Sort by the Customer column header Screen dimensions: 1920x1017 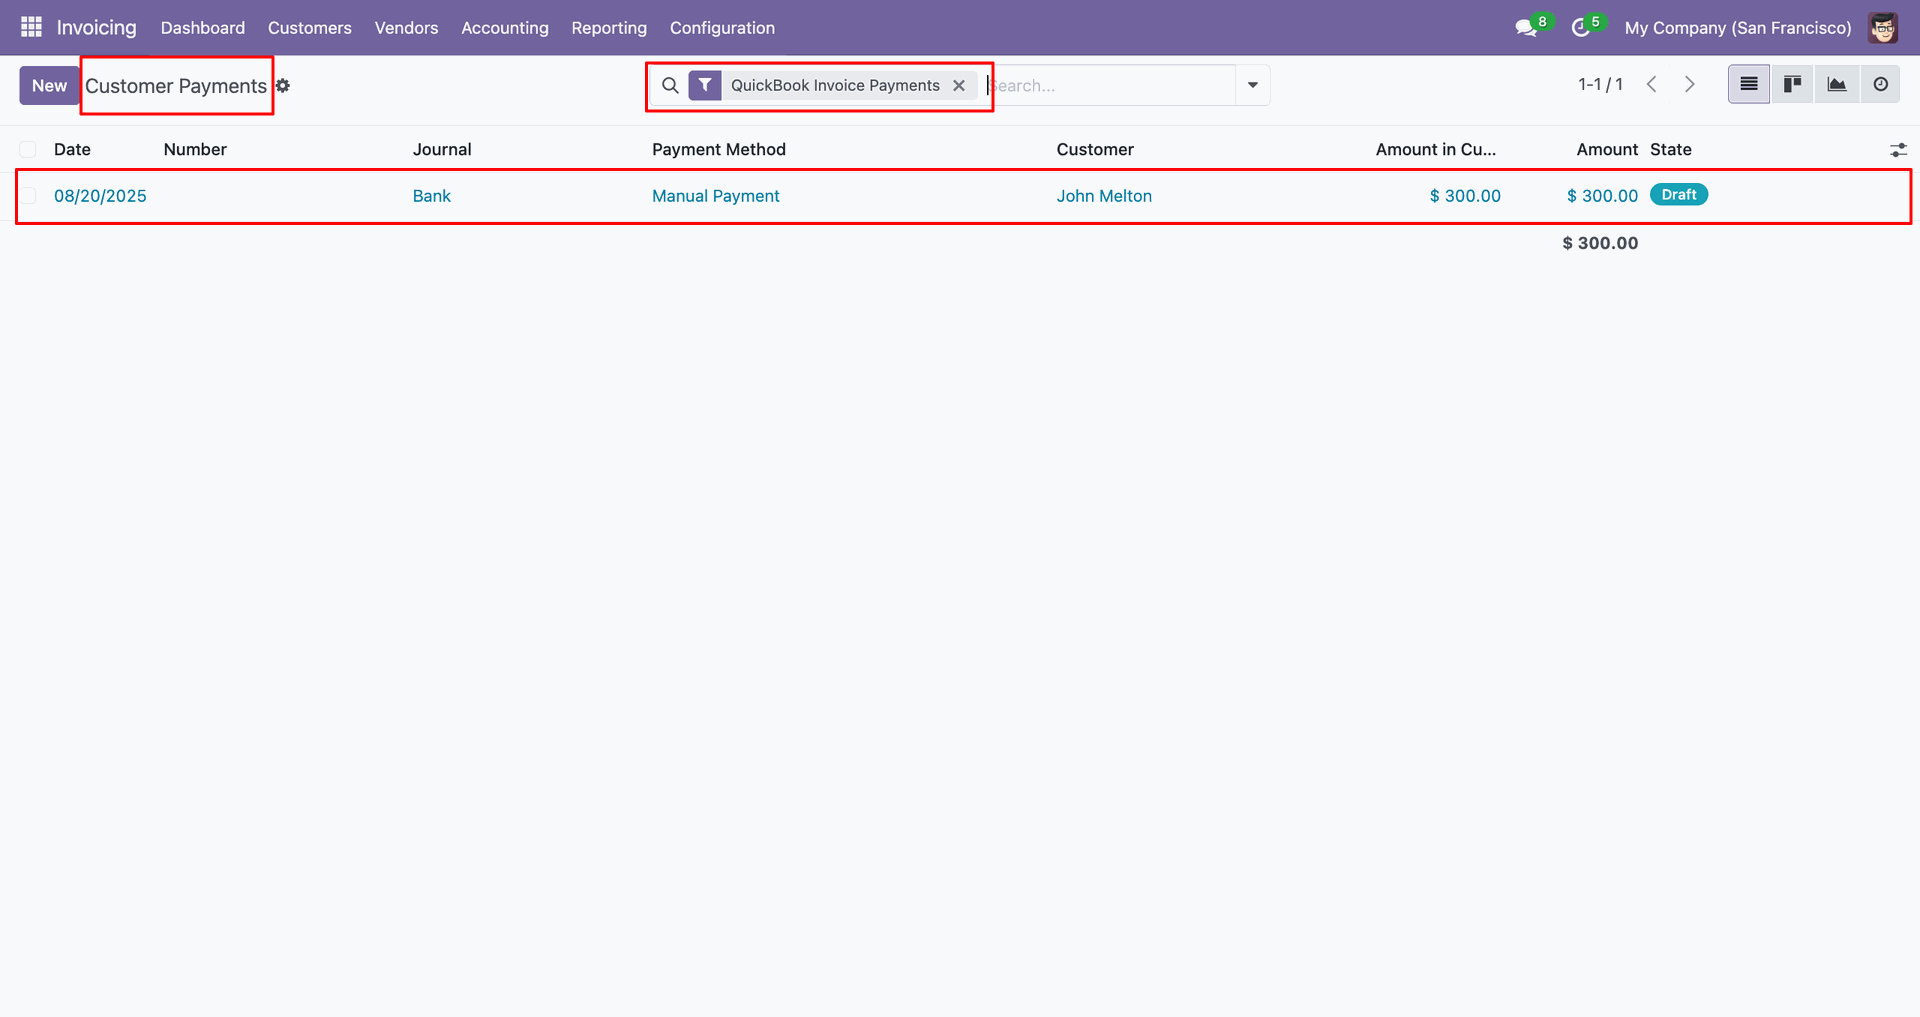[1095, 150]
